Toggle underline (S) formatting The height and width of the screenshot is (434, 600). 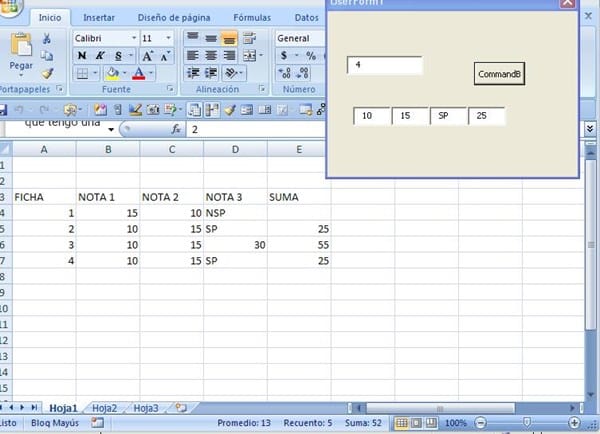click(x=118, y=56)
